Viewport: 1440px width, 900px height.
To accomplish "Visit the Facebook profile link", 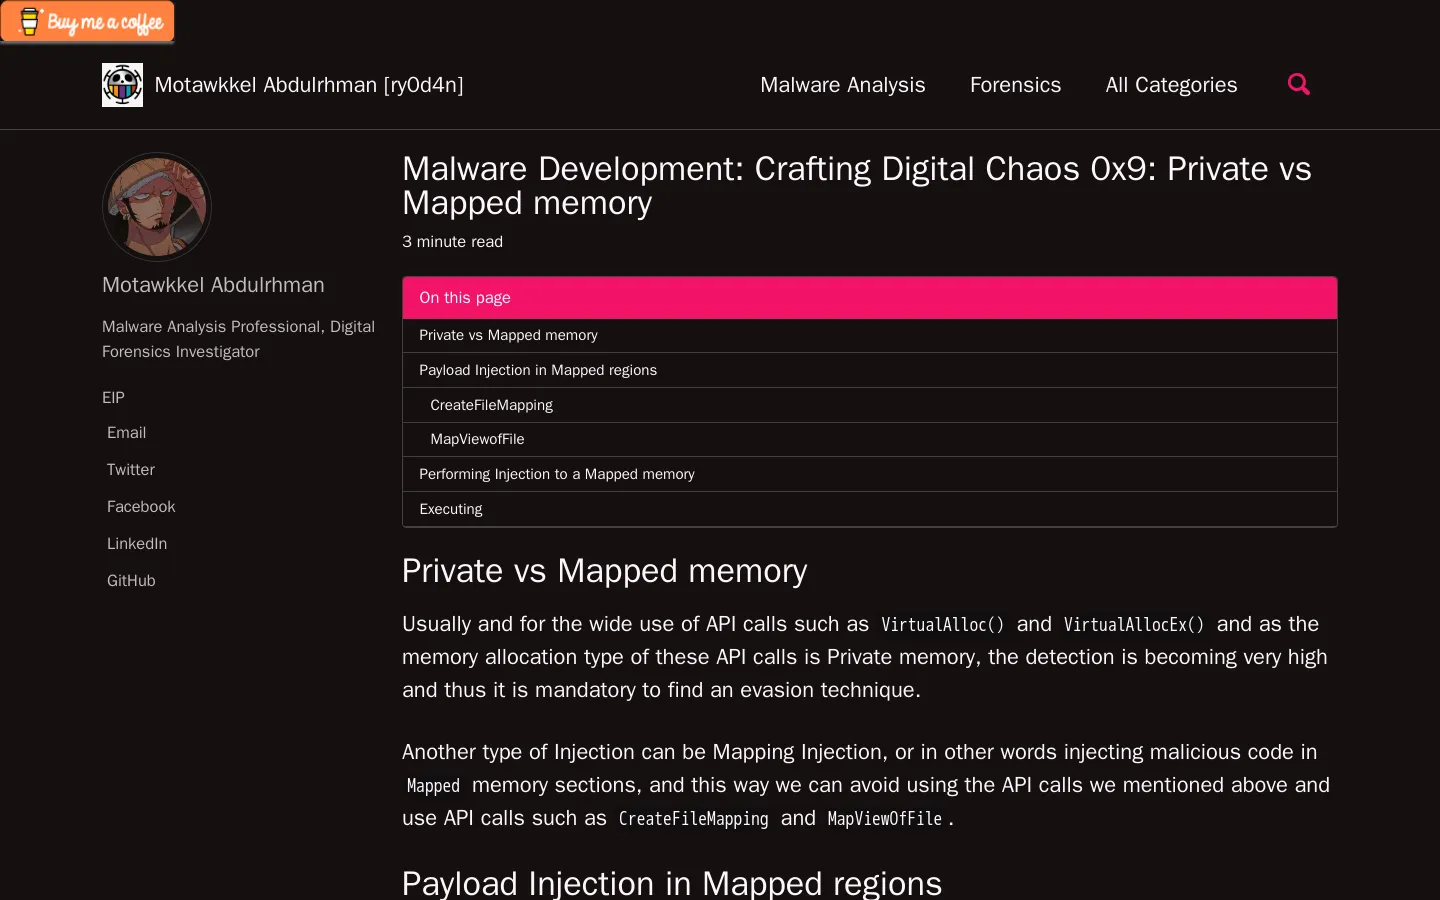I will (x=141, y=507).
